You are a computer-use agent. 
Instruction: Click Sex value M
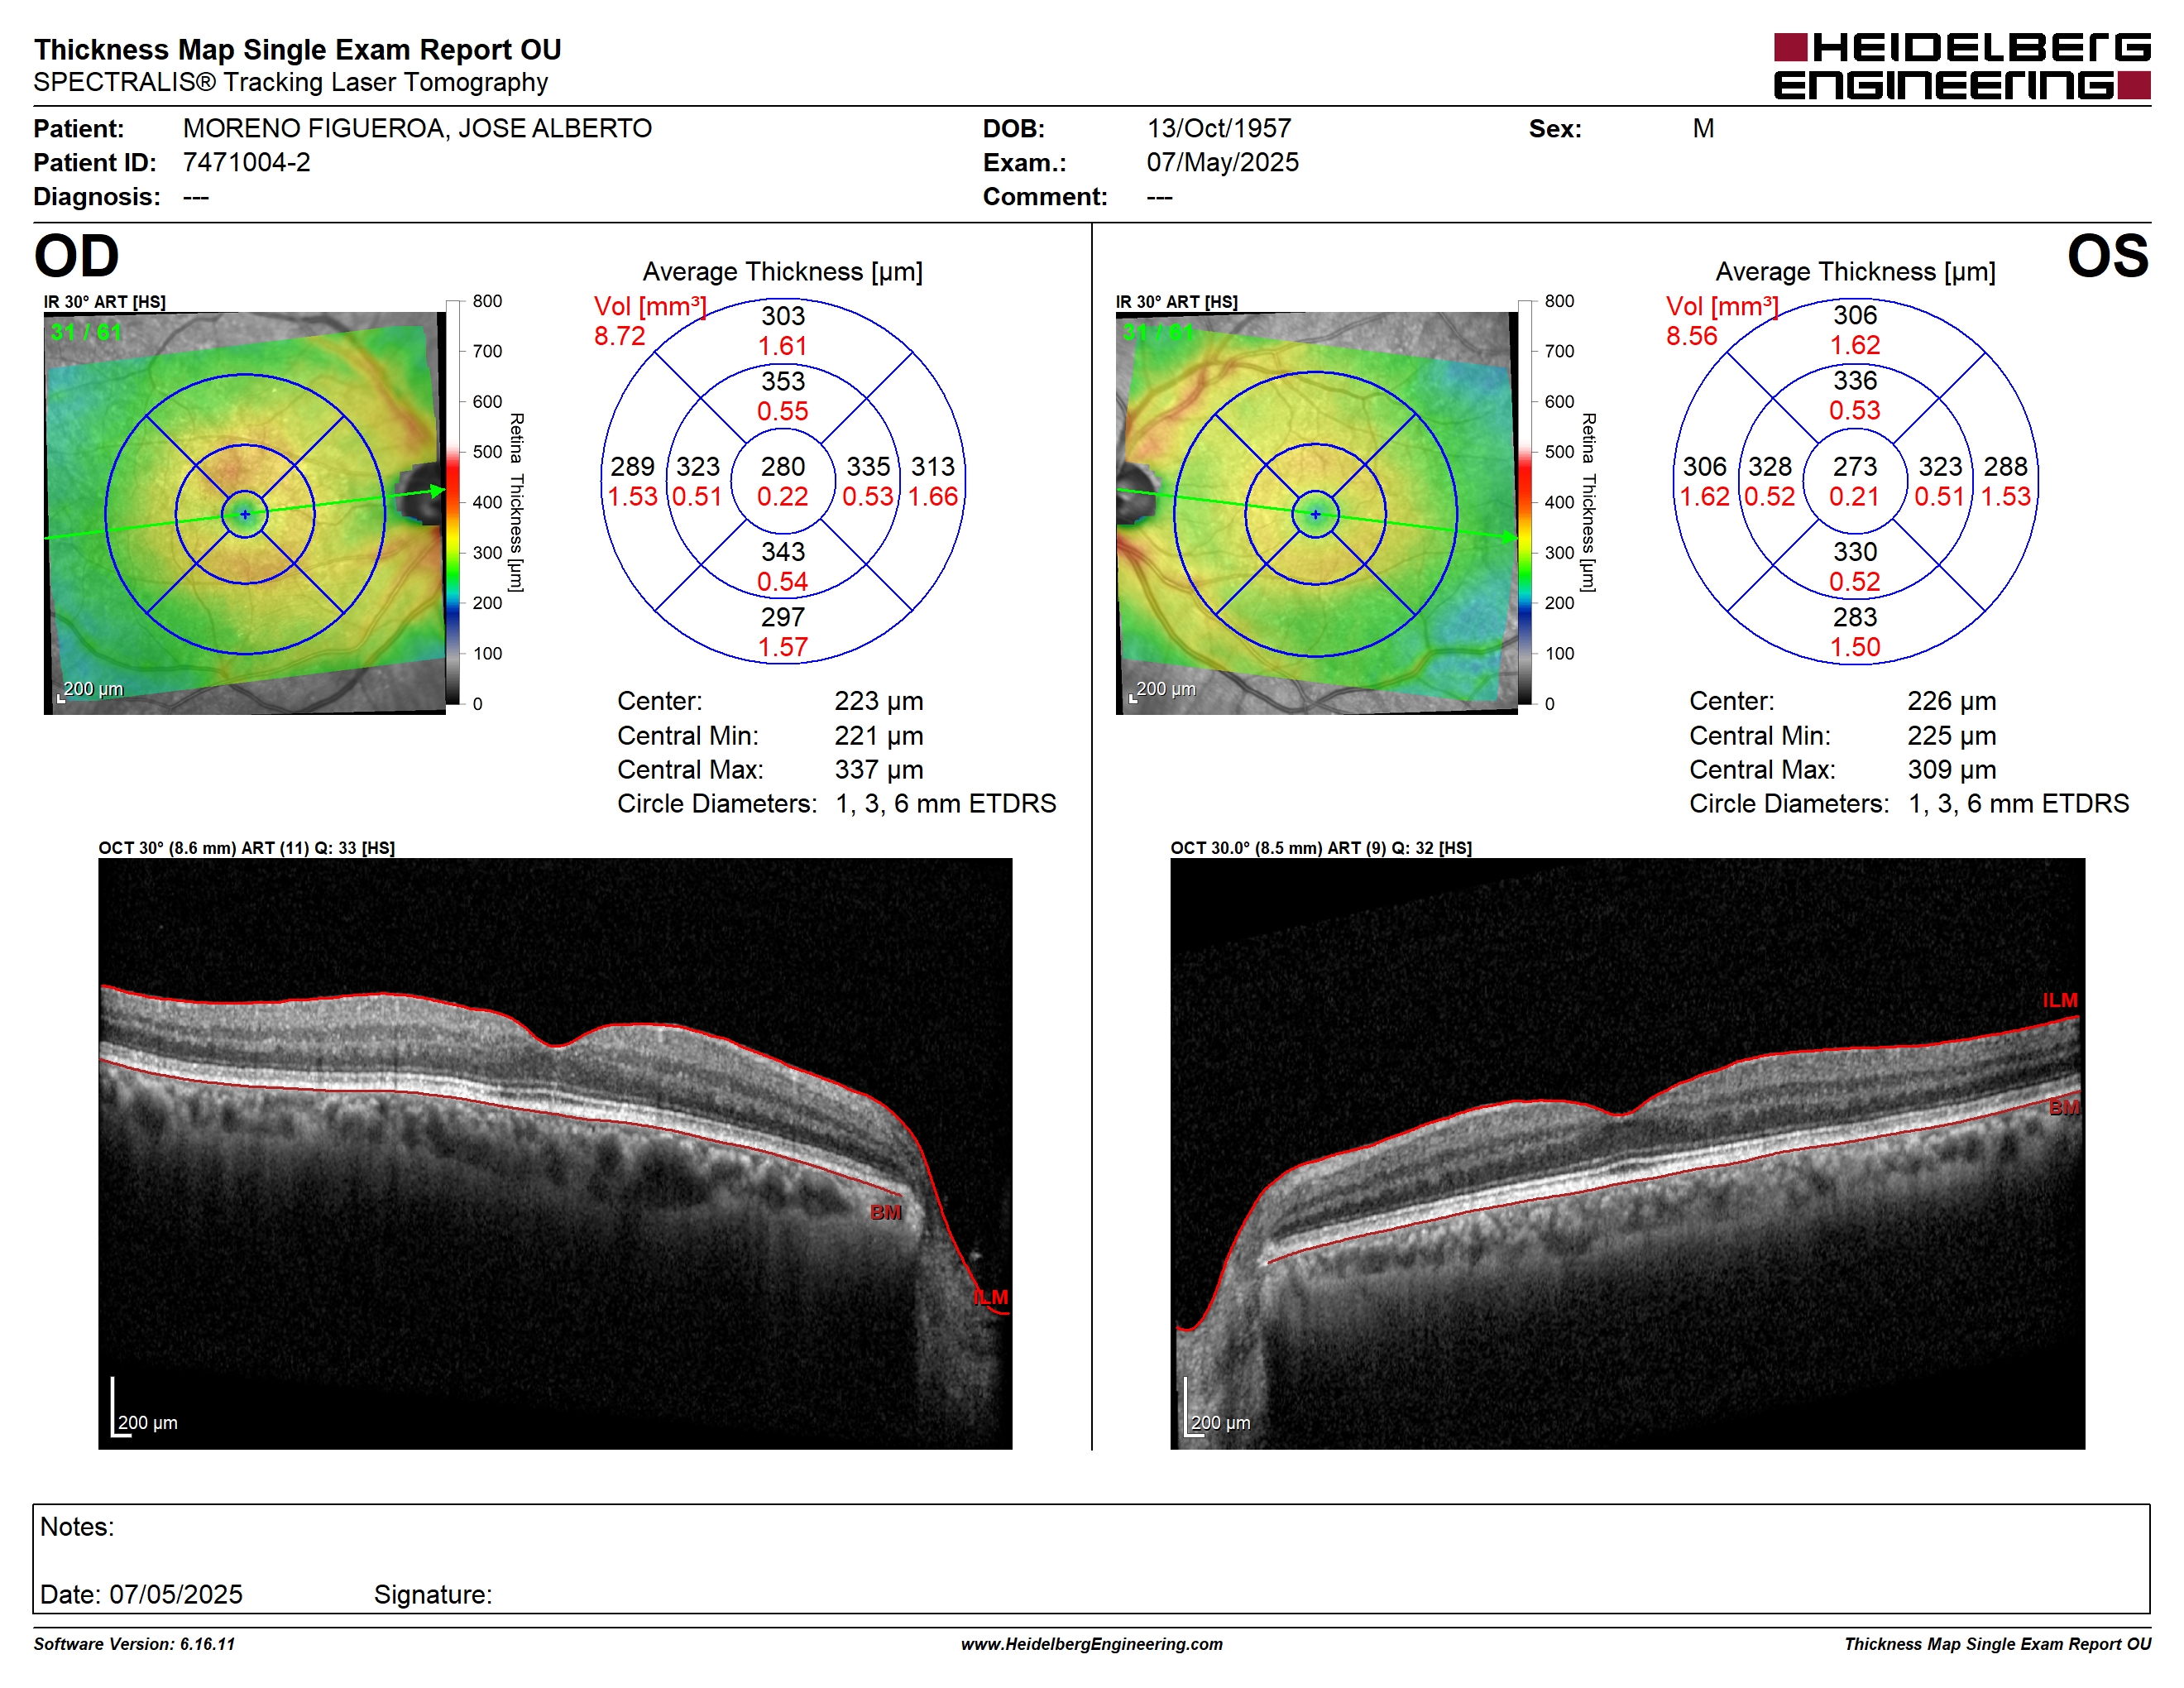coord(1703,128)
